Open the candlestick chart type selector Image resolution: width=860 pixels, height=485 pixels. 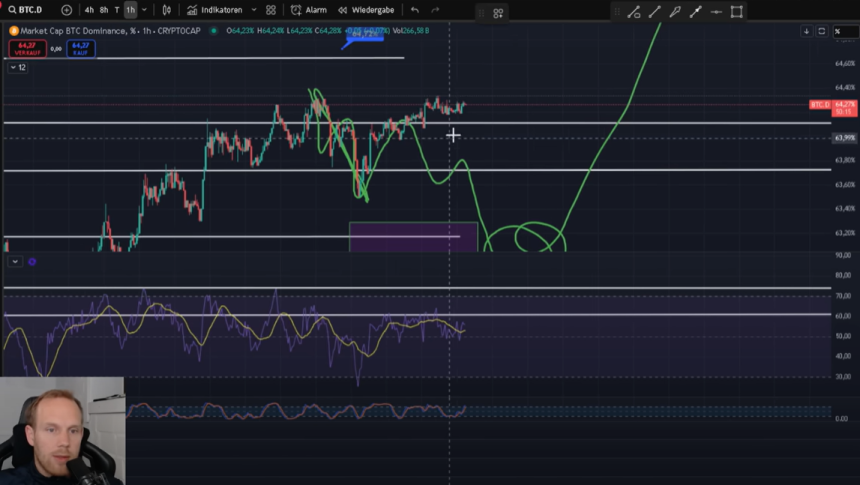pyautogui.click(x=166, y=10)
